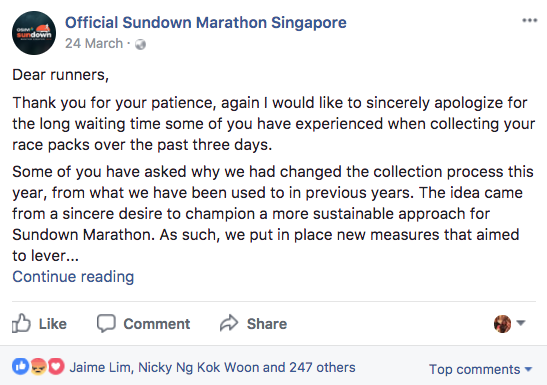Open Official Sundown Marathon Singapore page

tap(206, 23)
